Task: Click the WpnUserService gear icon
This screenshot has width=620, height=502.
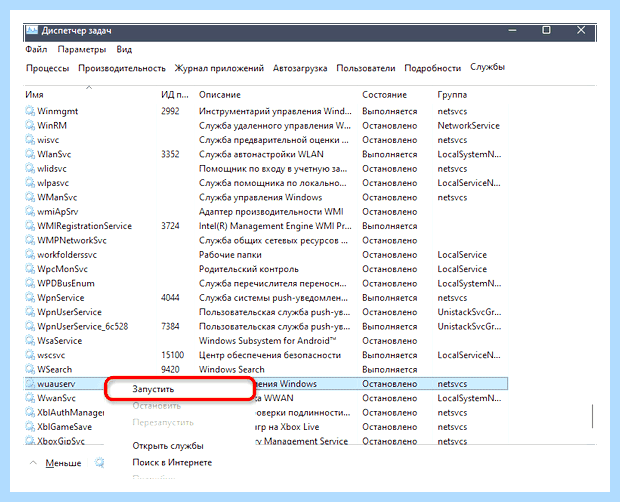Action: coord(30,312)
